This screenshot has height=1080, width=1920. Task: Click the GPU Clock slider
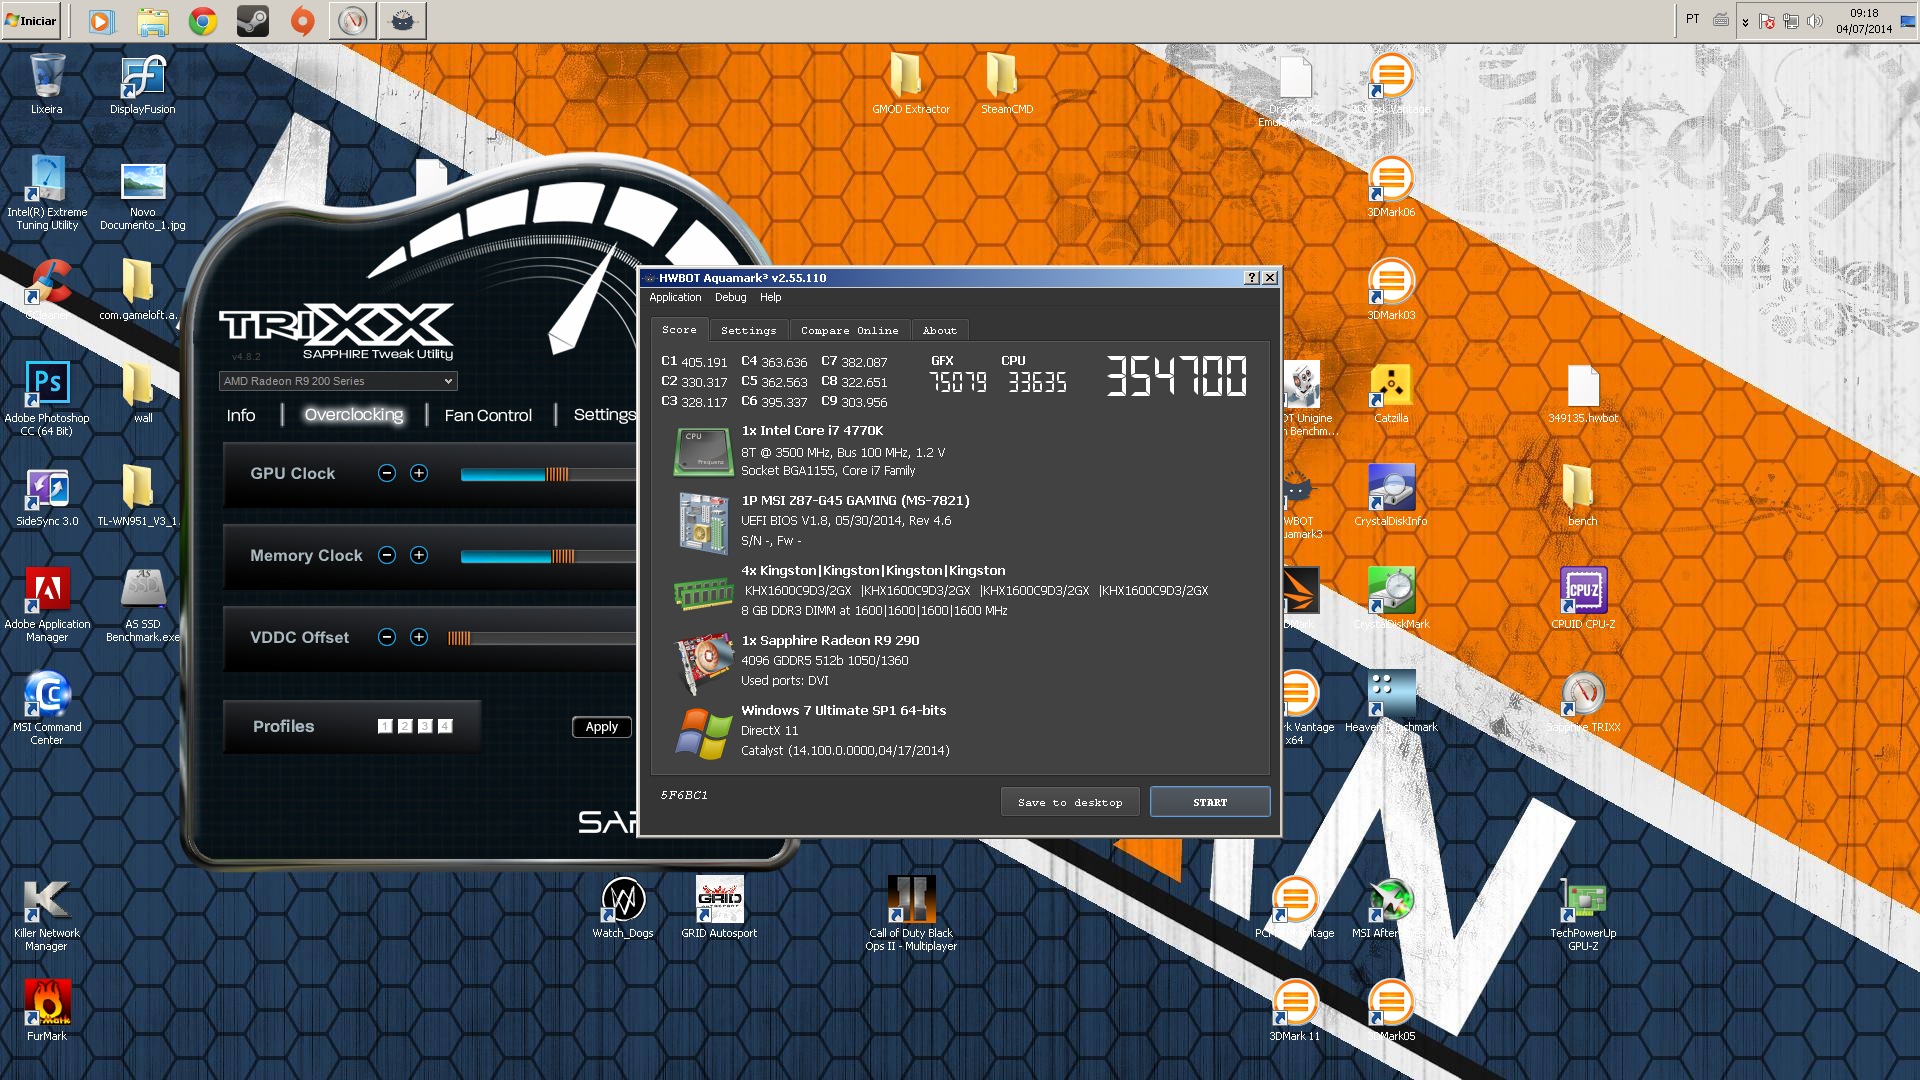point(548,474)
